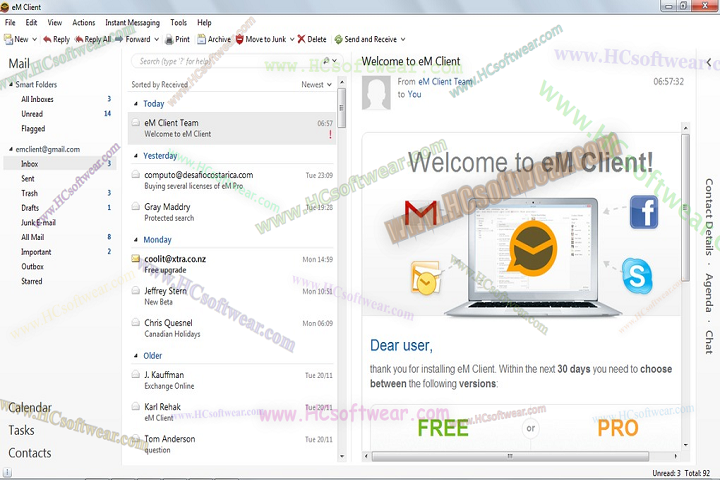Collapse the right sidebar chevron

(709, 62)
